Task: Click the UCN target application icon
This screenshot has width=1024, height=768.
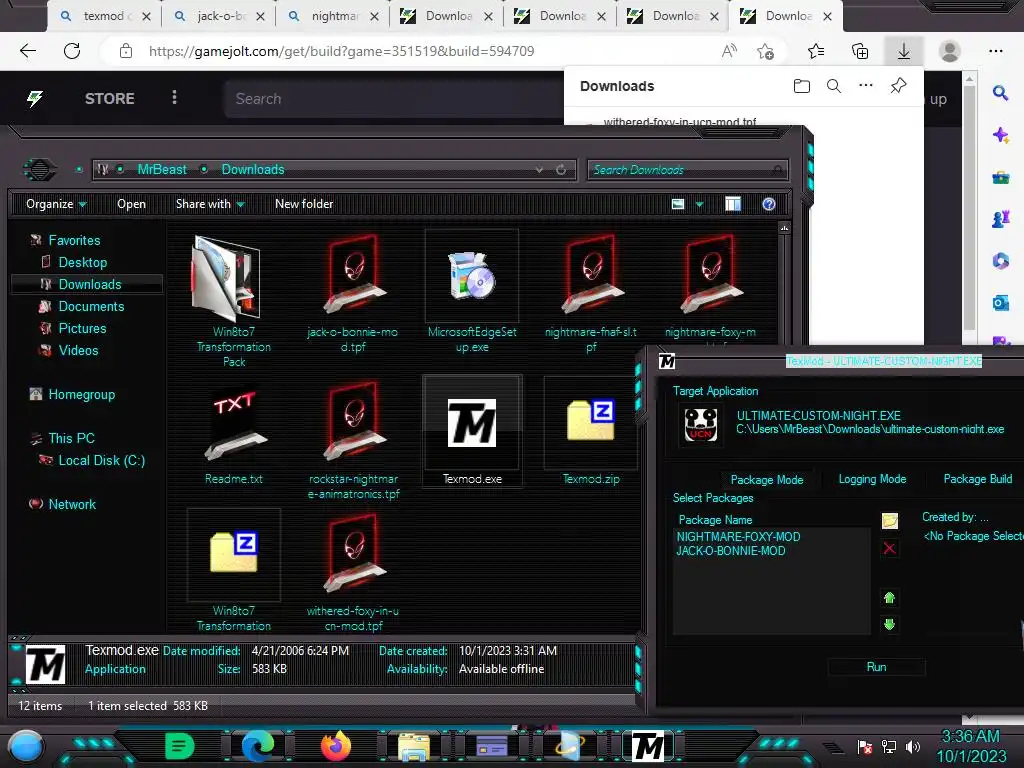Action: [701, 424]
